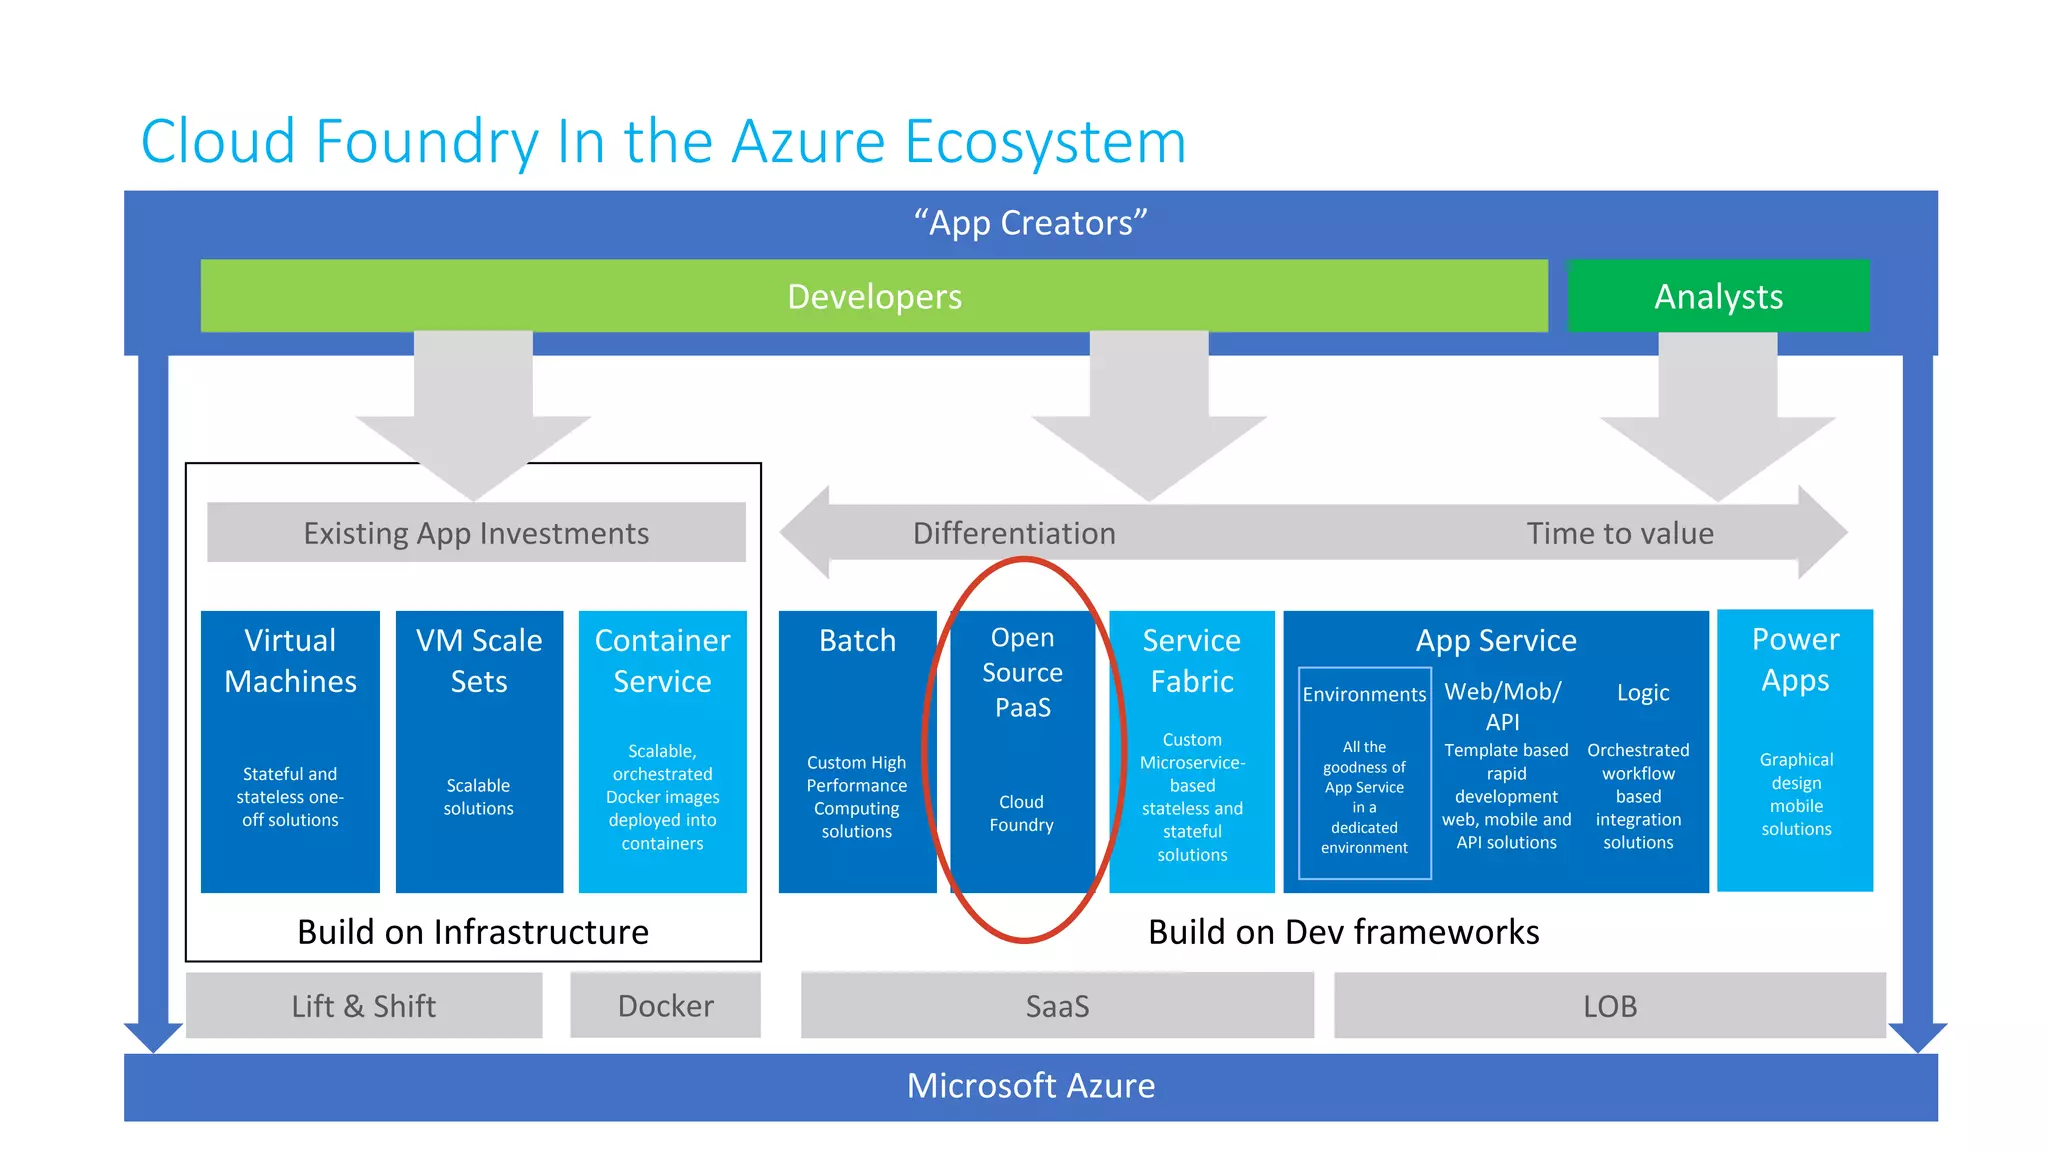Select the Service Fabric tile
The width and height of the screenshot is (2048, 1152).
1191,750
